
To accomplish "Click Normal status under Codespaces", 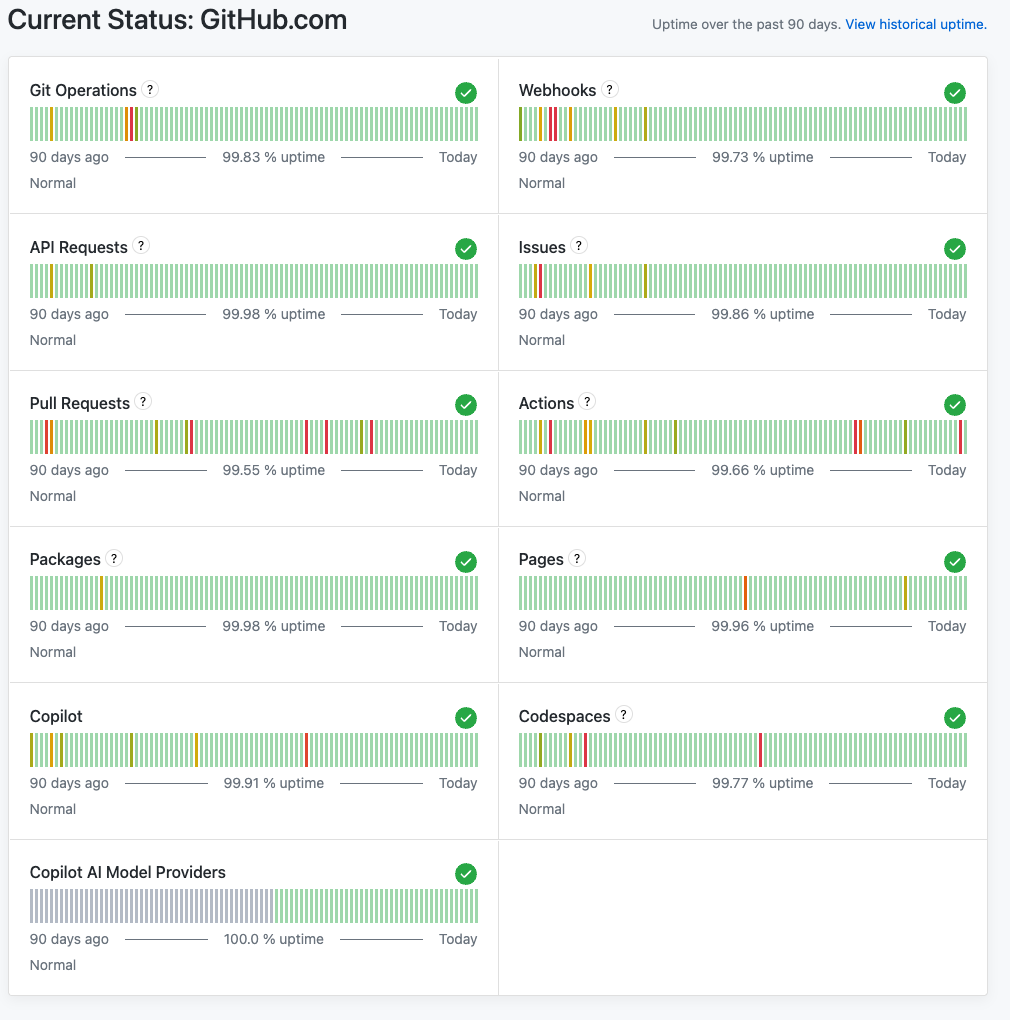I will (542, 809).
